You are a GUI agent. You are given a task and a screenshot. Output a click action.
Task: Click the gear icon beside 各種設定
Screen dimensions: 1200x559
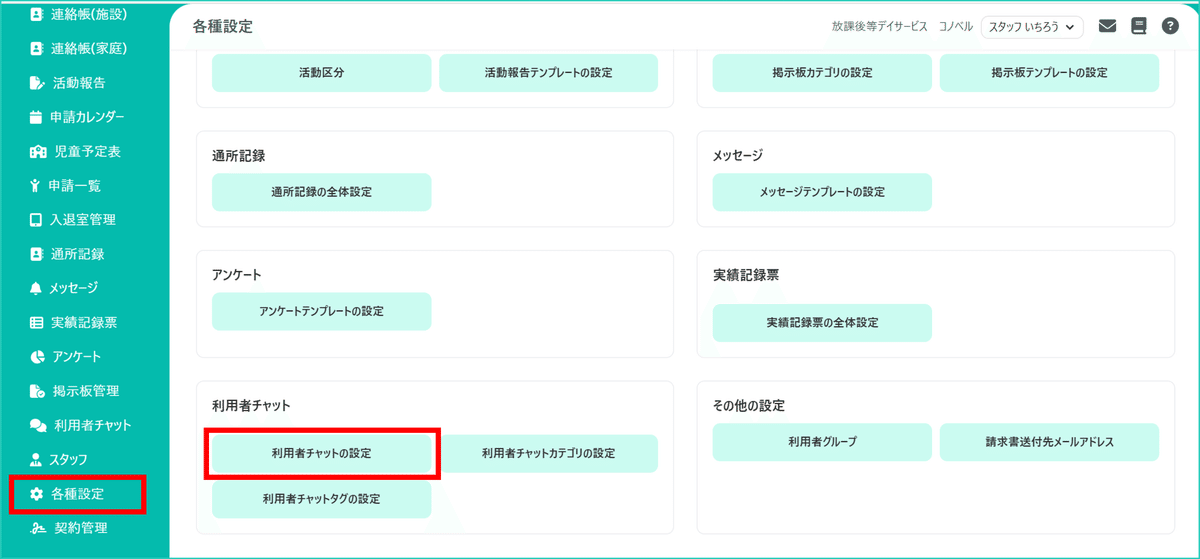(x=37, y=494)
